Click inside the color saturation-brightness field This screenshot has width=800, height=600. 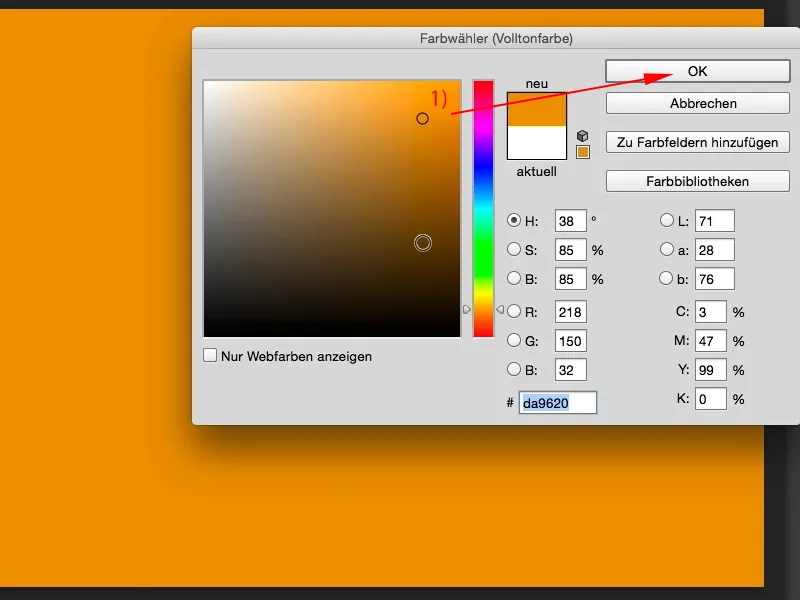pos(332,209)
